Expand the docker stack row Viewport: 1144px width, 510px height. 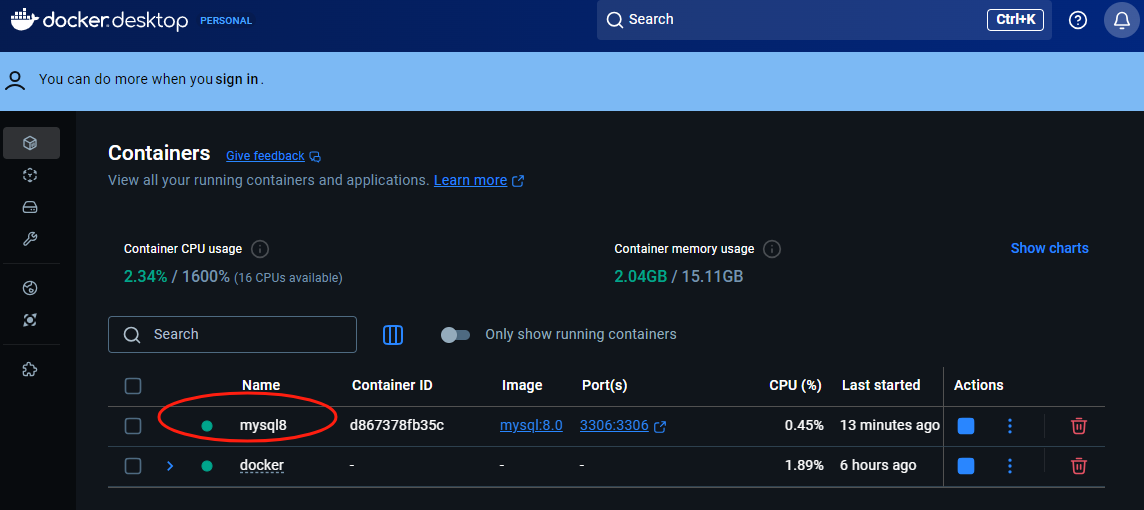coord(170,465)
